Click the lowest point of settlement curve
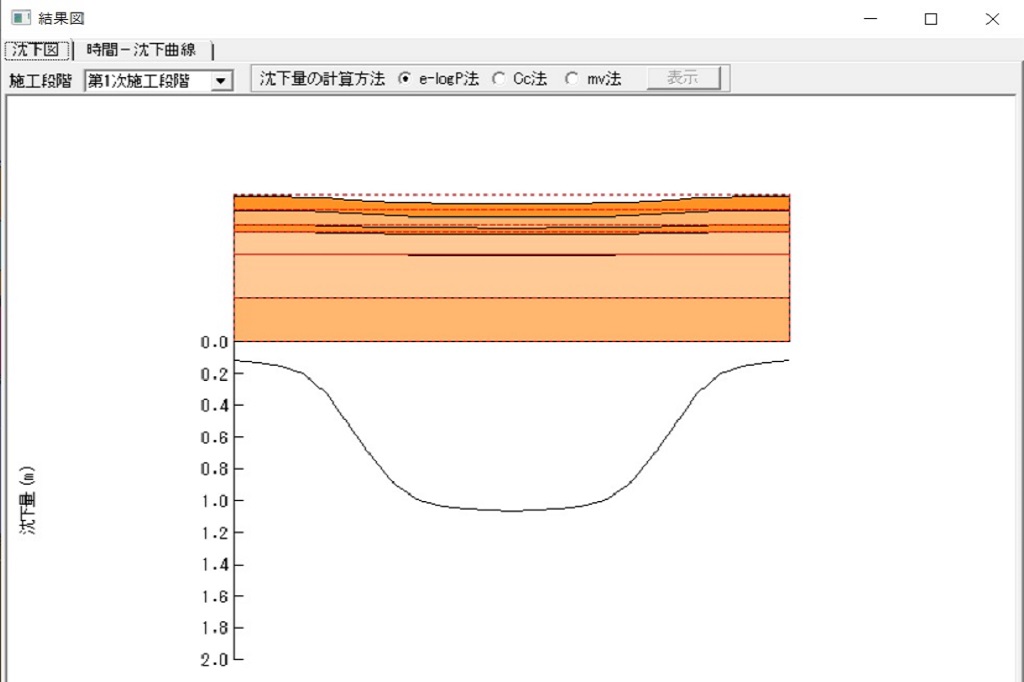The width and height of the screenshot is (1024, 682). tap(511, 511)
